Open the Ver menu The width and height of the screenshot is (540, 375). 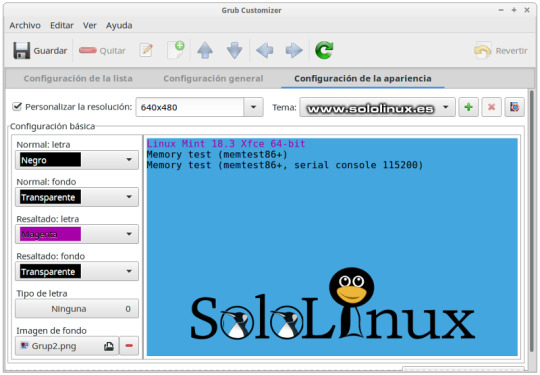tap(90, 25)
